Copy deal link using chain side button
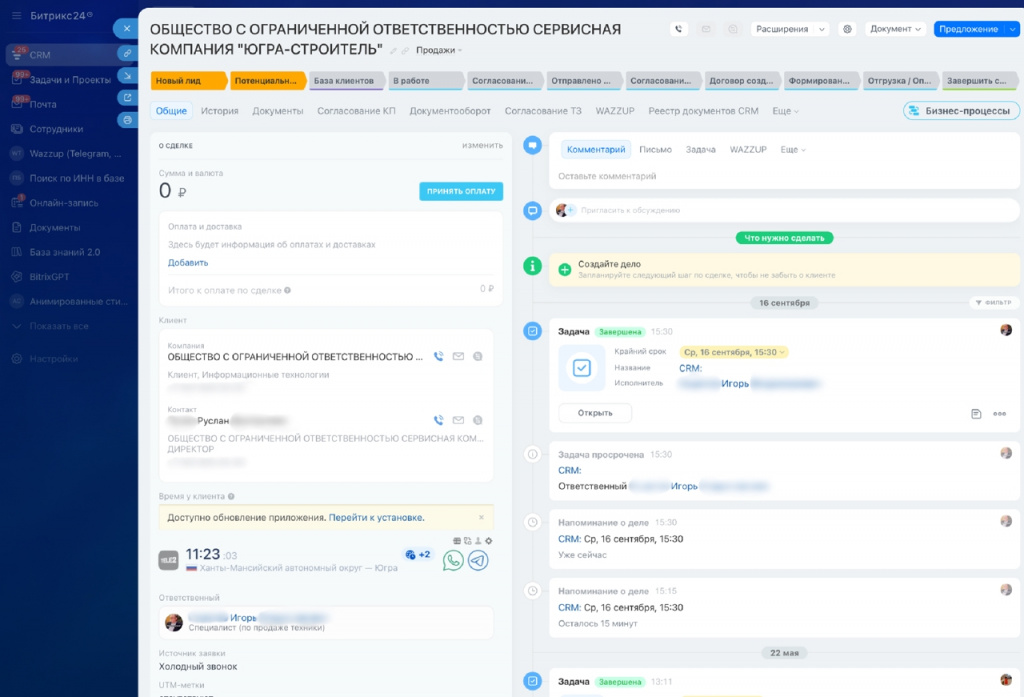 127,53
